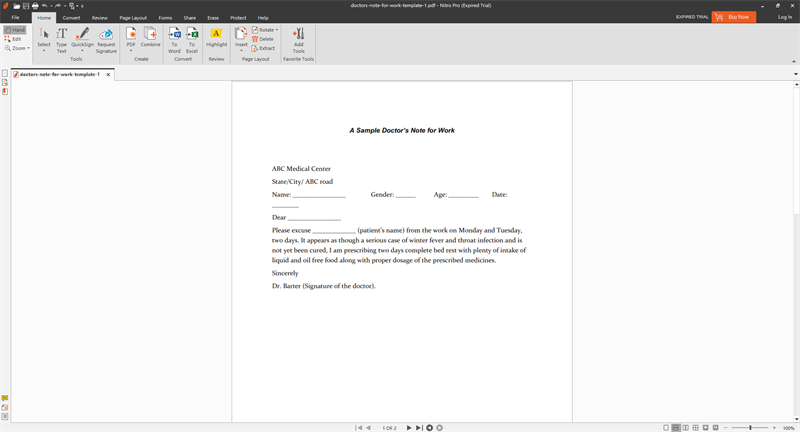Switch to the Review ribbon tab
This screenshot has height=432, width=800.
[99, 18]
